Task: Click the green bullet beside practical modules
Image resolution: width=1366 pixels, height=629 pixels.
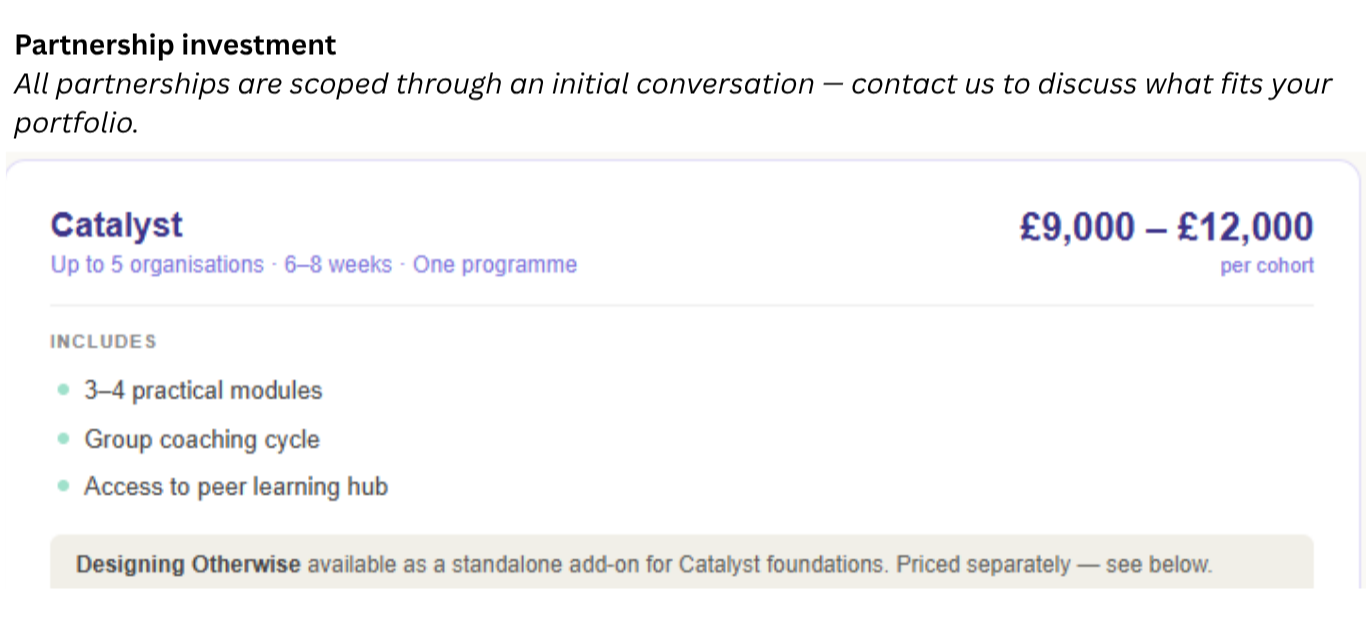Action: [x=64, y=390]
